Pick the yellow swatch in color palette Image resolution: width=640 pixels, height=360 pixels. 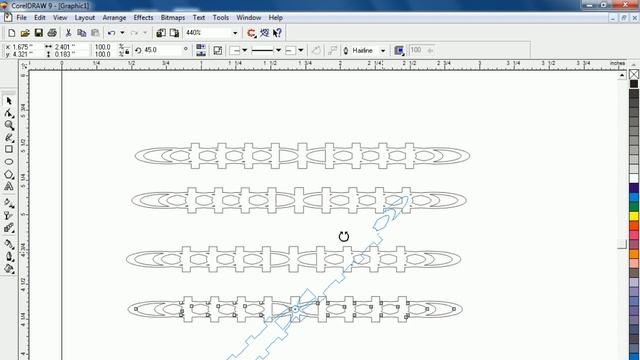coord(634,216)
